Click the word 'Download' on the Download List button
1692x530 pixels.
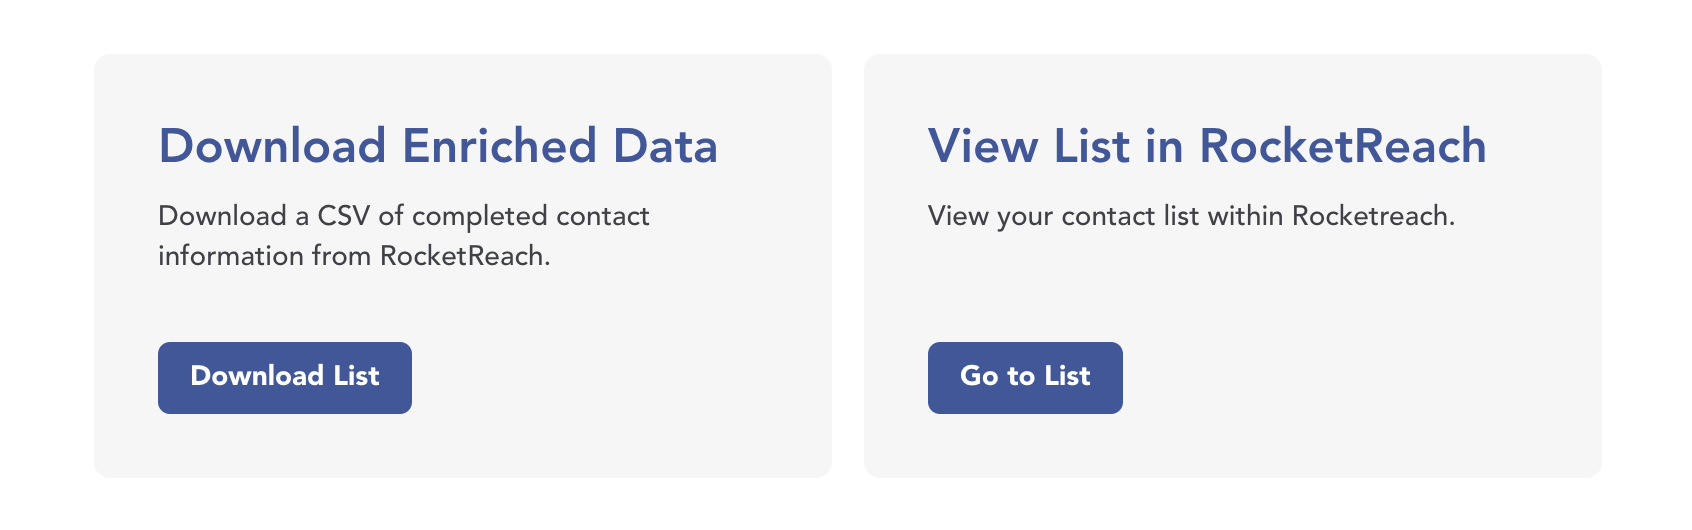point(257,376)
